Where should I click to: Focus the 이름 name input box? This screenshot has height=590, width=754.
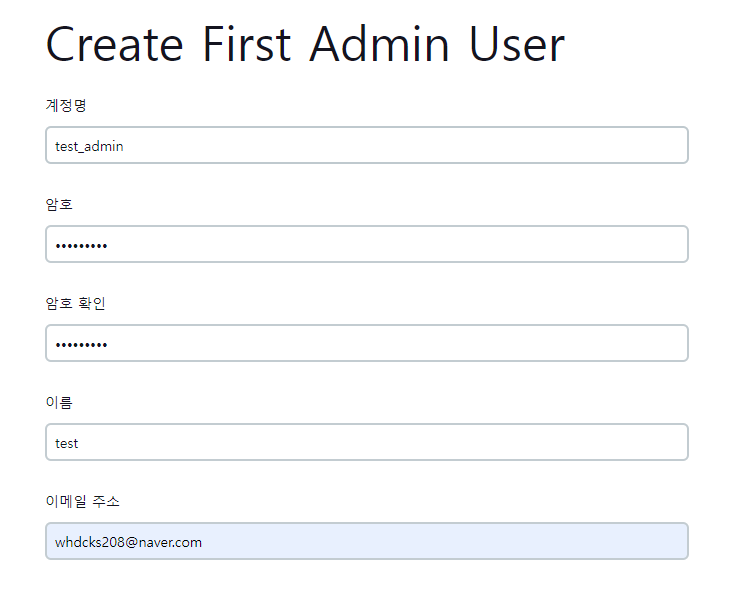pos(367,442)
